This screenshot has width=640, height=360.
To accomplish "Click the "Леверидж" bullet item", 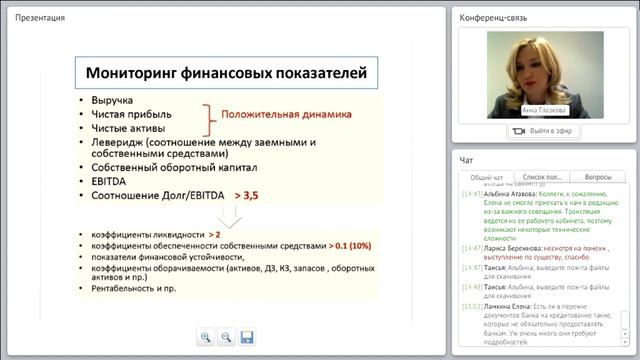I will point(204,148).
